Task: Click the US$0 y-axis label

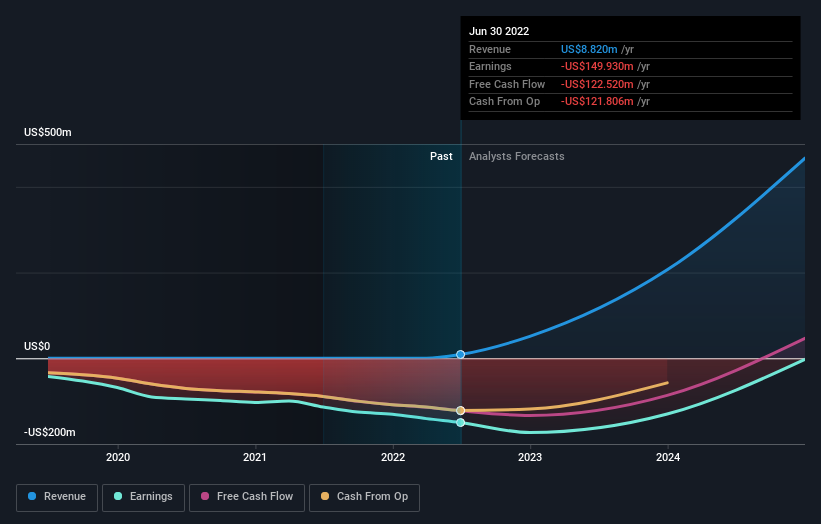Action: coord(37,346)
